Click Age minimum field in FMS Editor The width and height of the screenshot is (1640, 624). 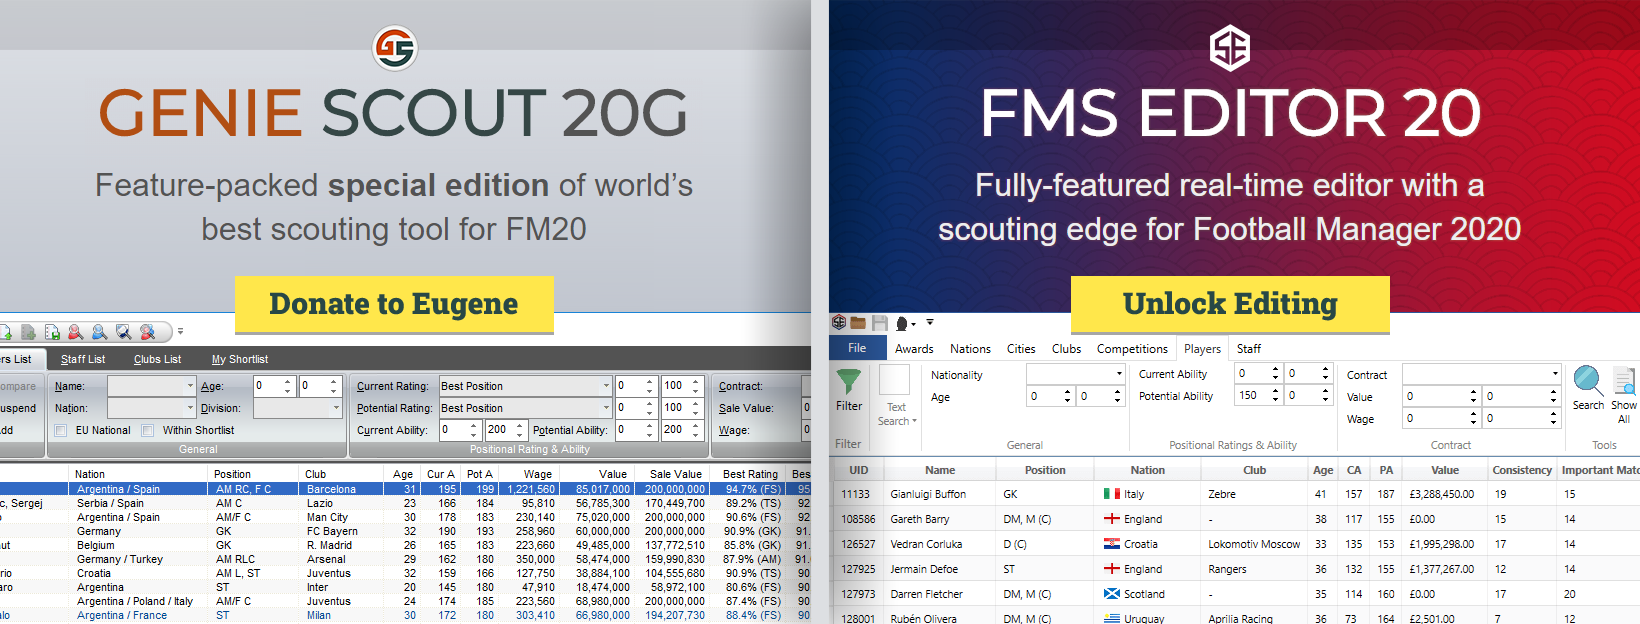(1050, 396)
